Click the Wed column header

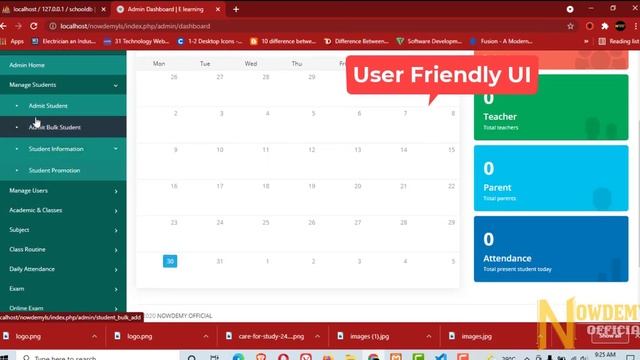click(x=251, y=64)
